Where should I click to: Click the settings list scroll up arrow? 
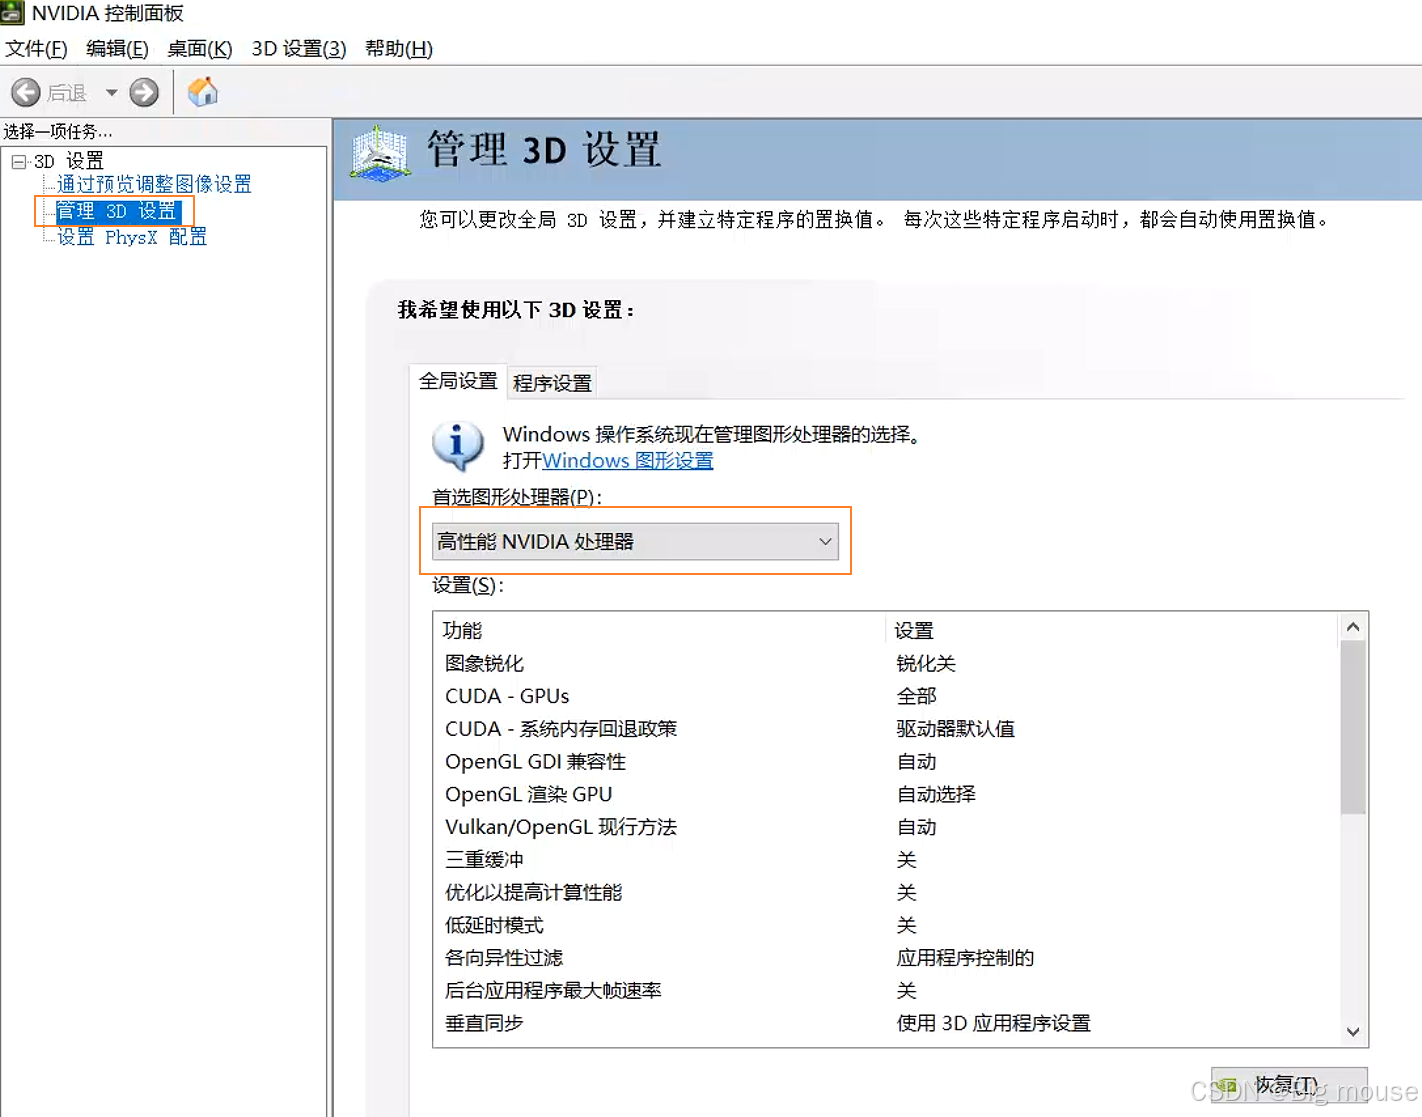[x=1353, y=627]
